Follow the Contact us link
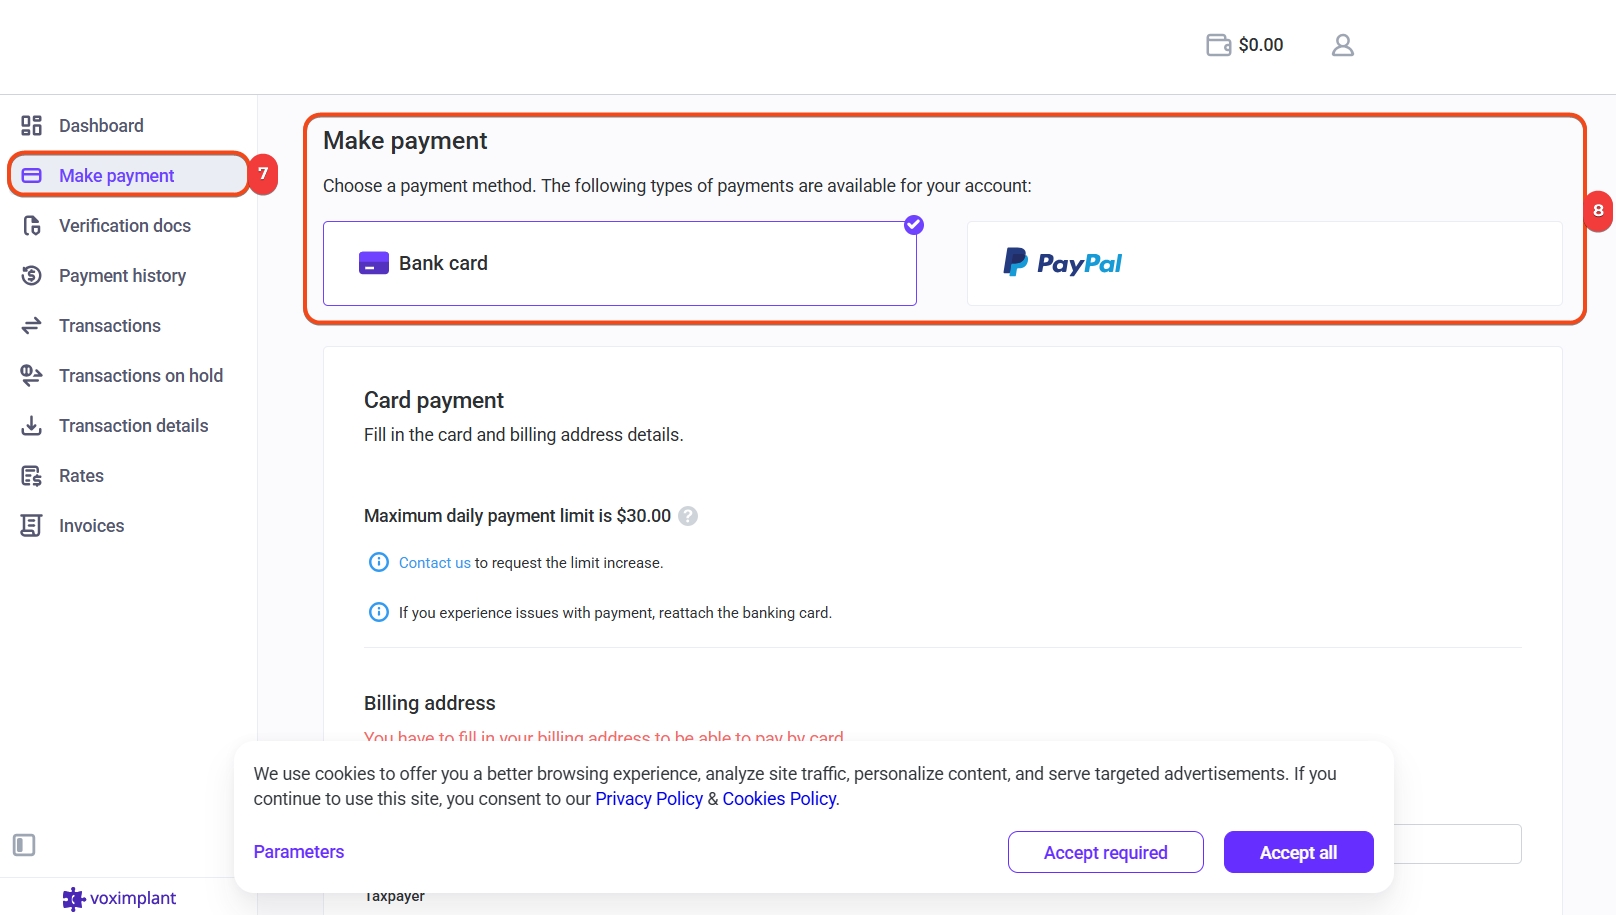The image size is (1616, 915). [434, 563]
